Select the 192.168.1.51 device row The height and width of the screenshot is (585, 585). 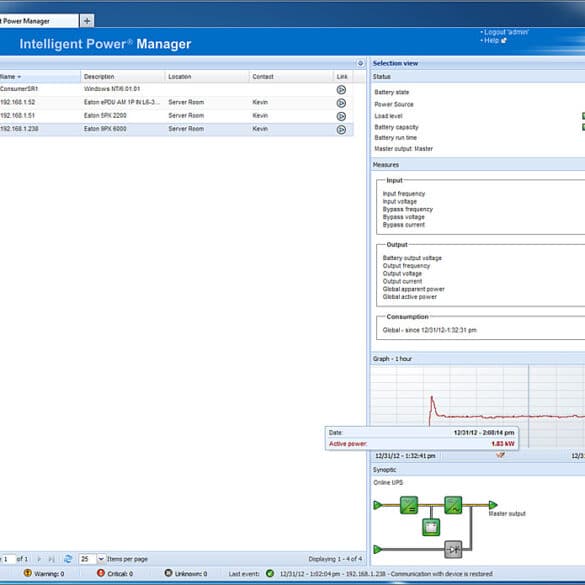(x=176, y=116)
